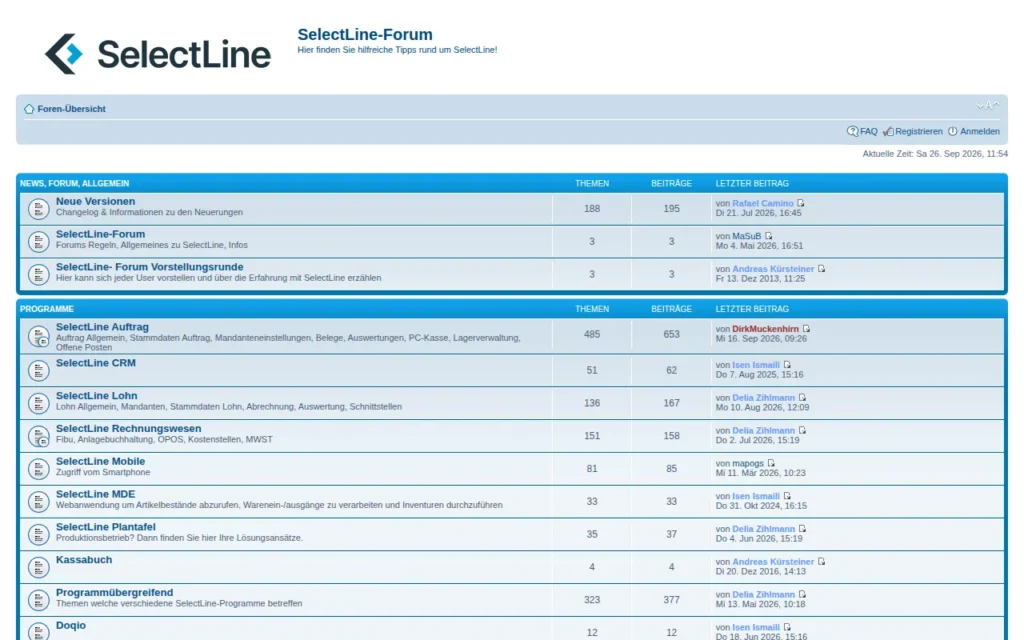1024x640 pixels.
Task: Click forum icon beside Kassabuch
Action: coord(39,567)
